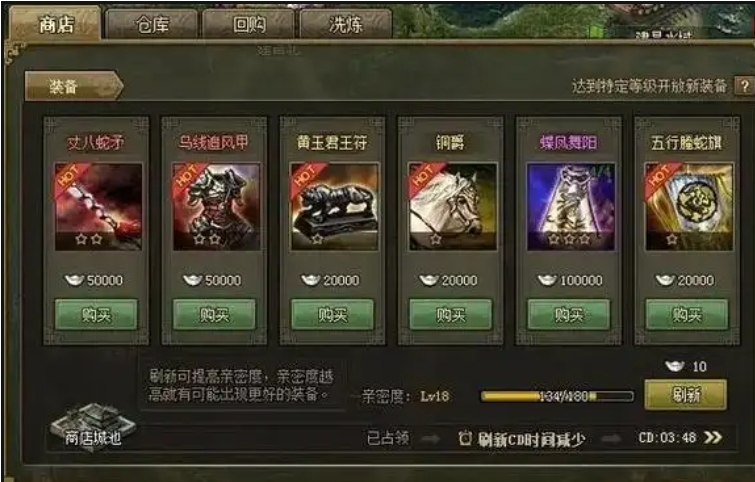The image size is (755, 482).
Task: Click the 亲密度 progress bar
Action: pyautogui.click(x=557, y=396)
